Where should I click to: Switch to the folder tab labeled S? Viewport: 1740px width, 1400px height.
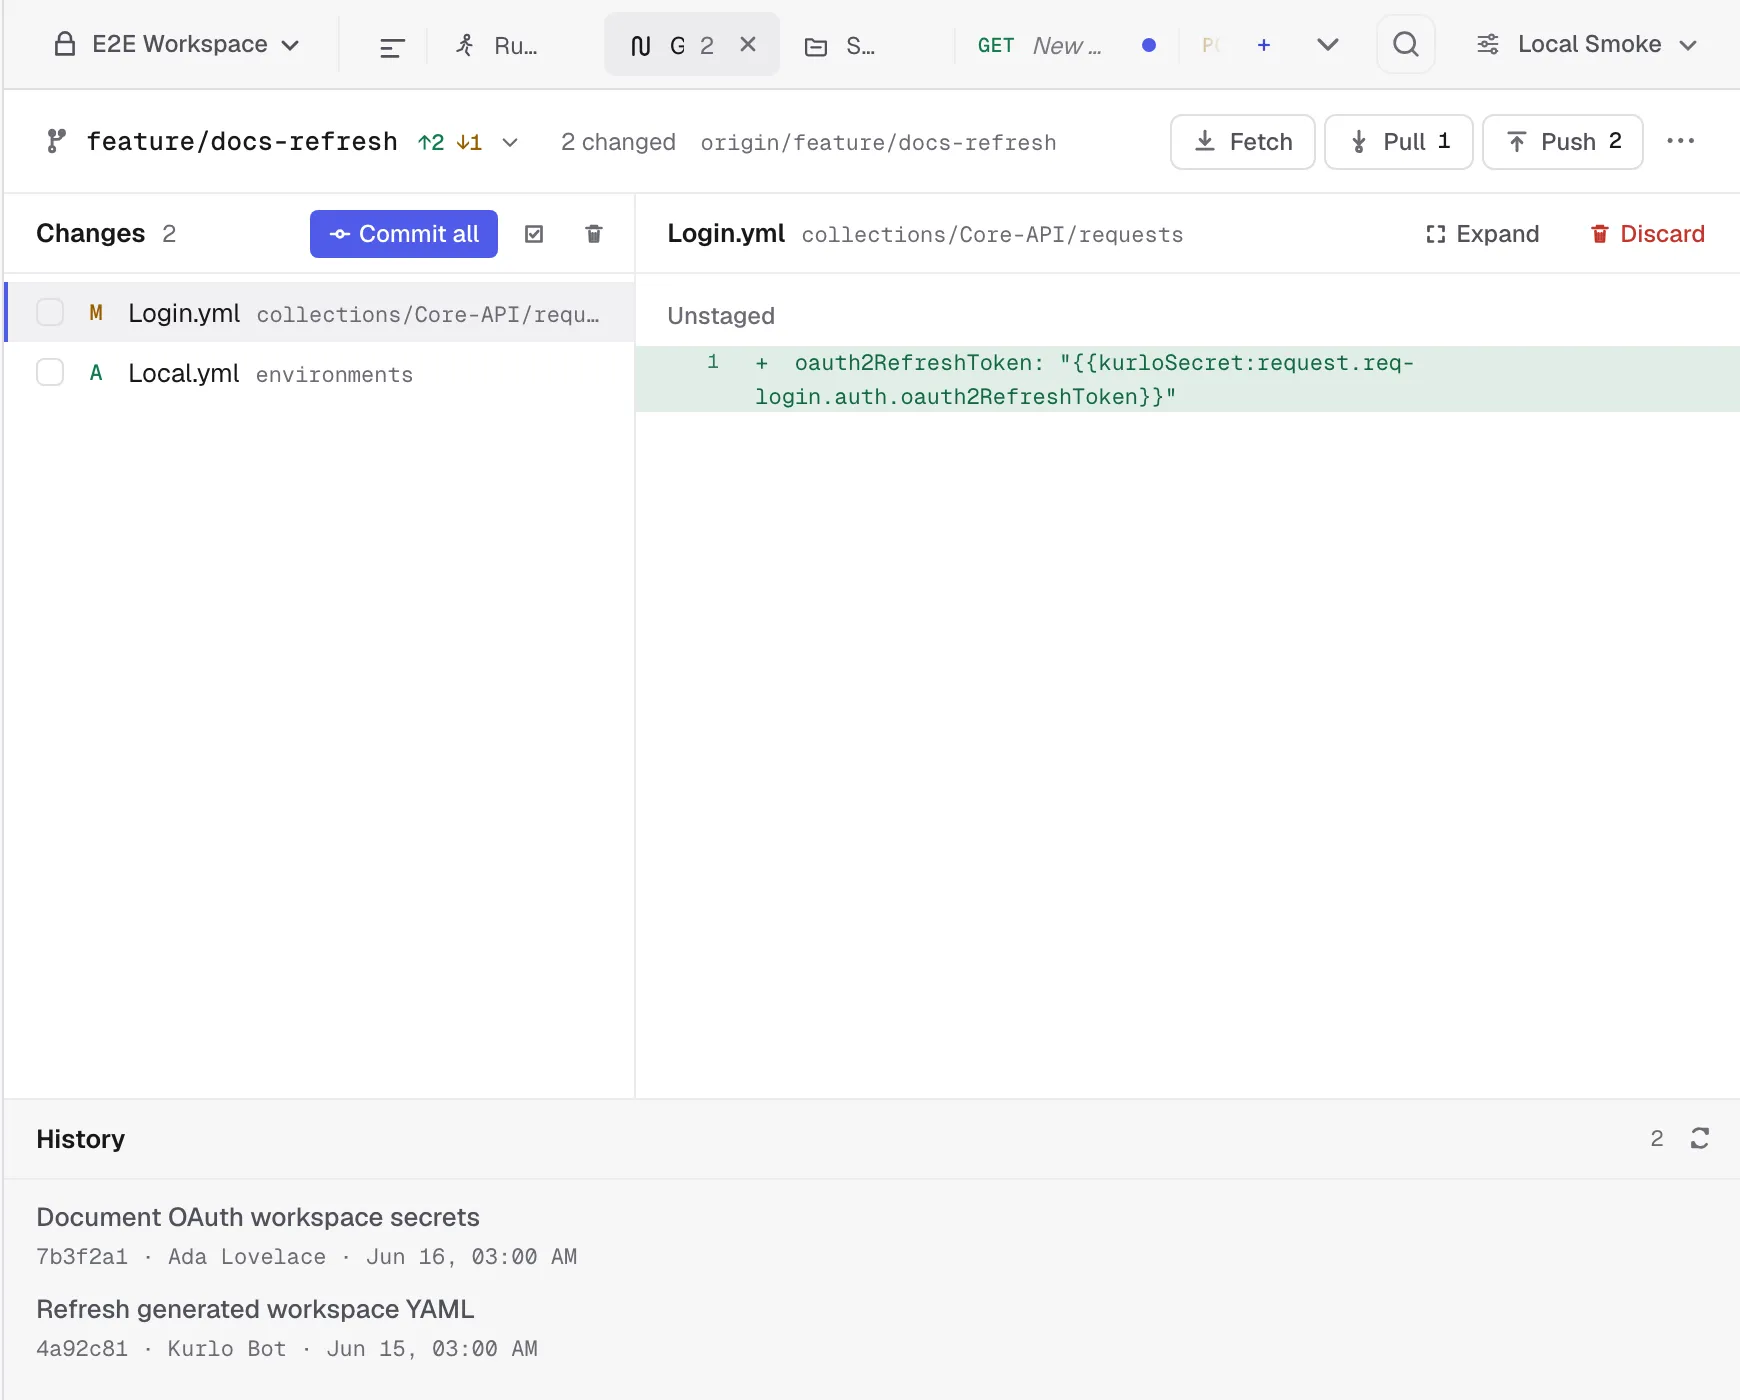click(x=842, y=46)
